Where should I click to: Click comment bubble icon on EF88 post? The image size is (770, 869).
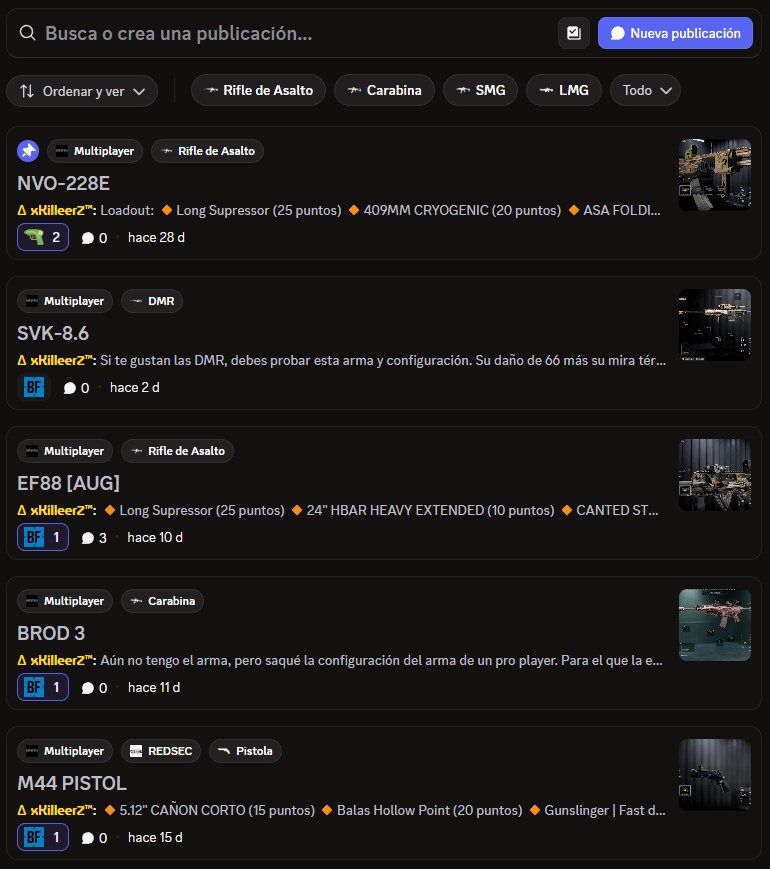click(x=88, y=538)
